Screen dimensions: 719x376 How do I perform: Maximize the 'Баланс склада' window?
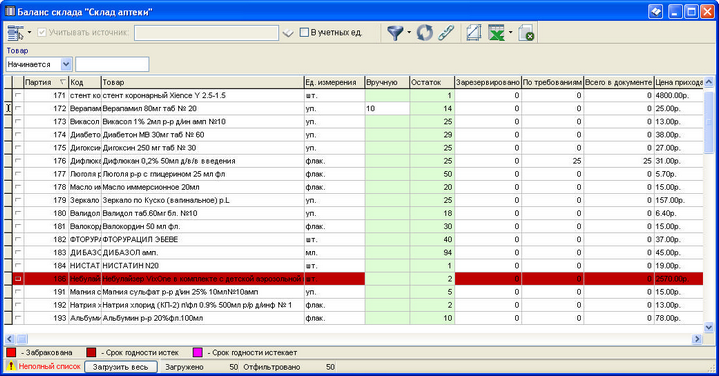[691, 11]
